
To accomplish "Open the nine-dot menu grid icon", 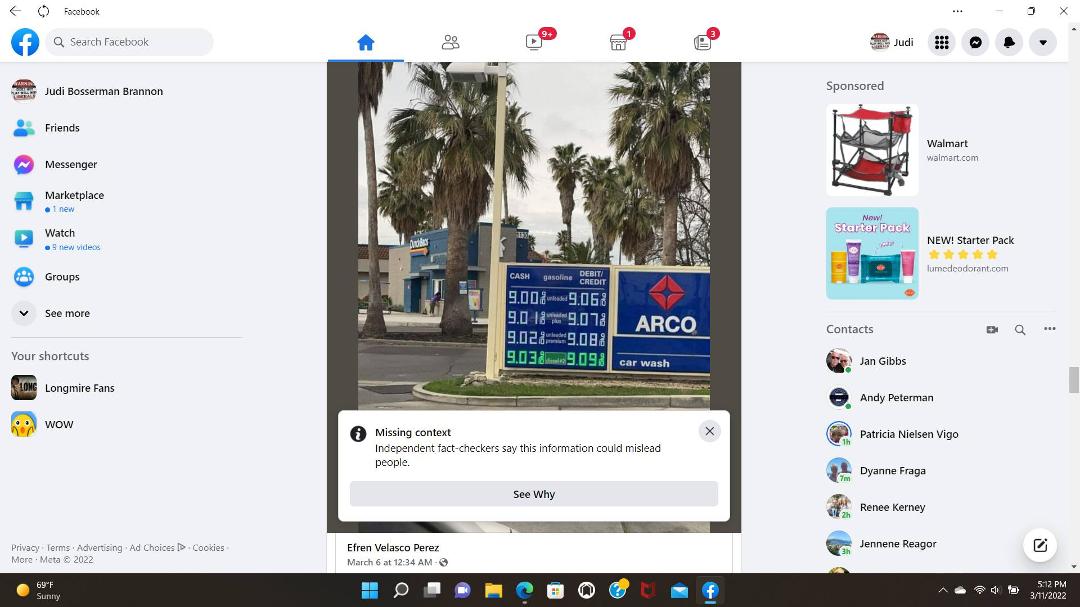I will 942,42.
